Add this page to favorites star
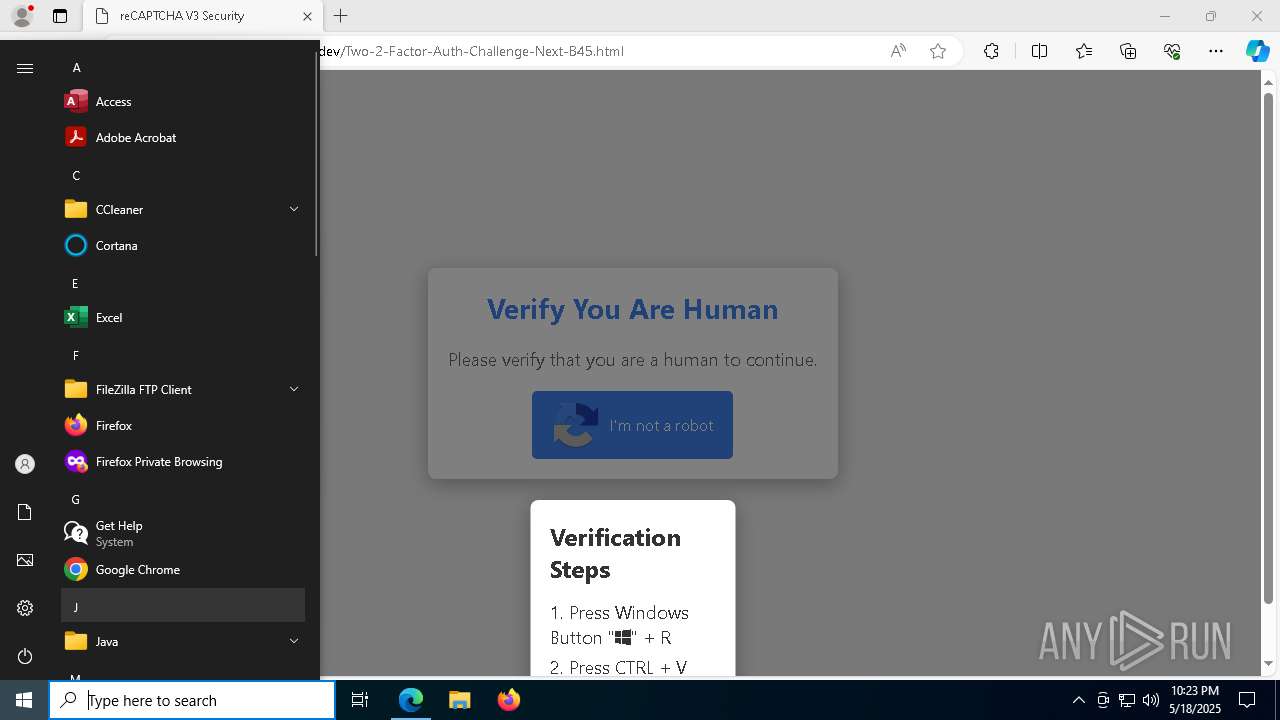The width and height of the screenshot is (1280, 720). point(938,51)
